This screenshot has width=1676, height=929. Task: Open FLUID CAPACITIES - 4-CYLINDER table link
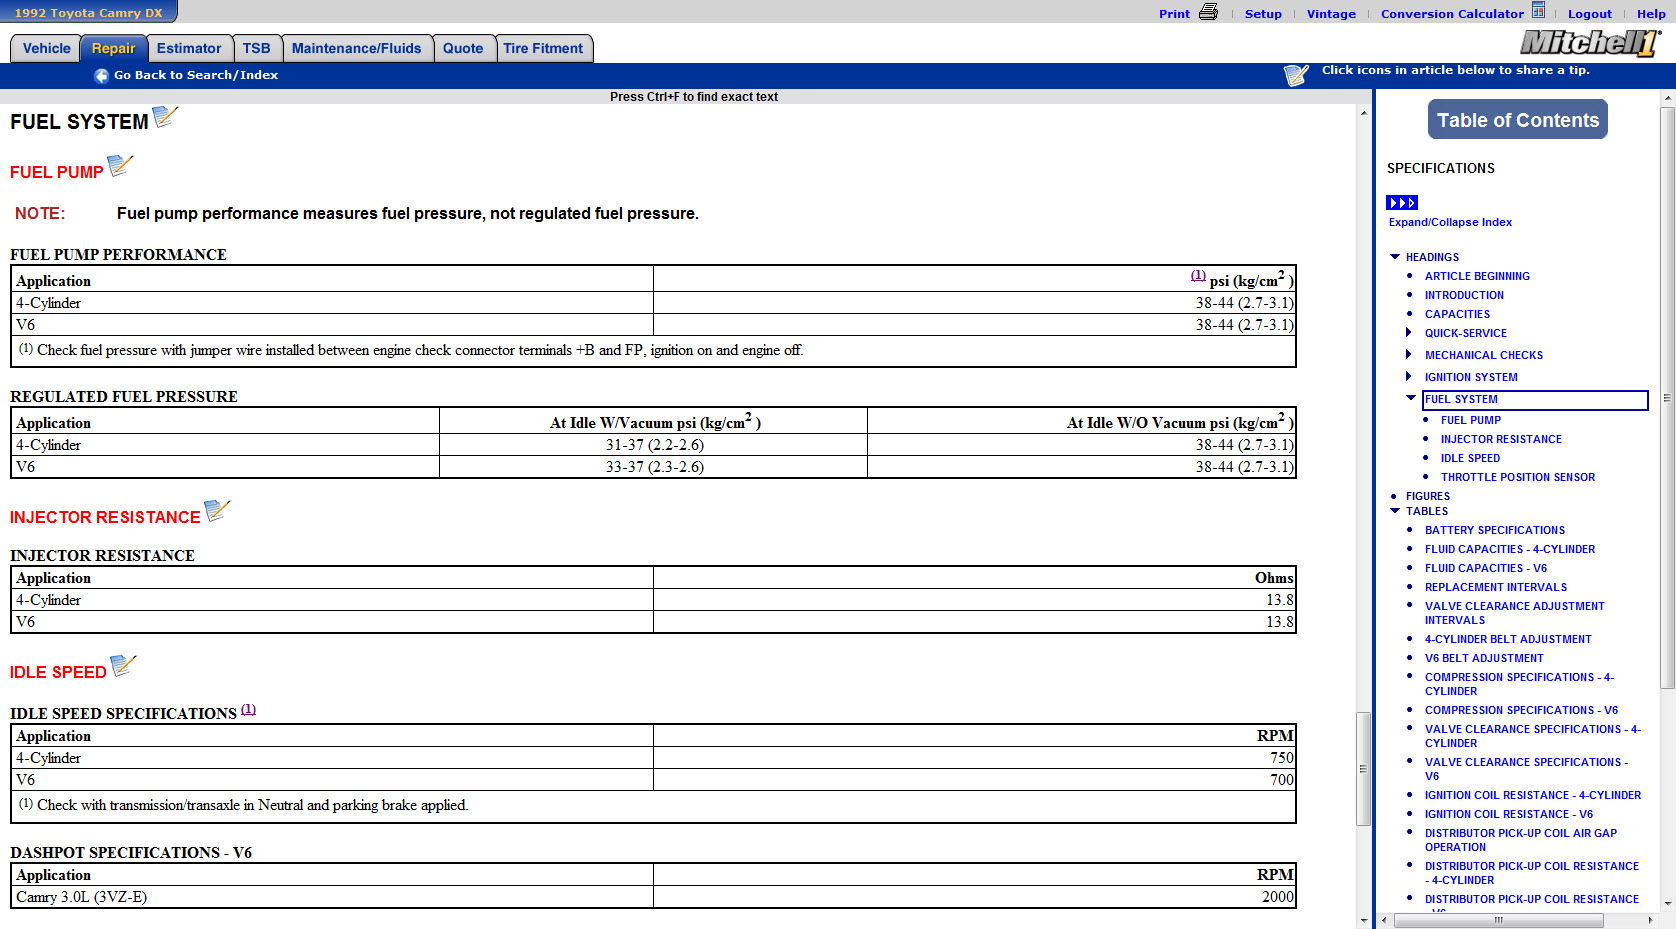pyautogui.click(x=1510, y=549)
